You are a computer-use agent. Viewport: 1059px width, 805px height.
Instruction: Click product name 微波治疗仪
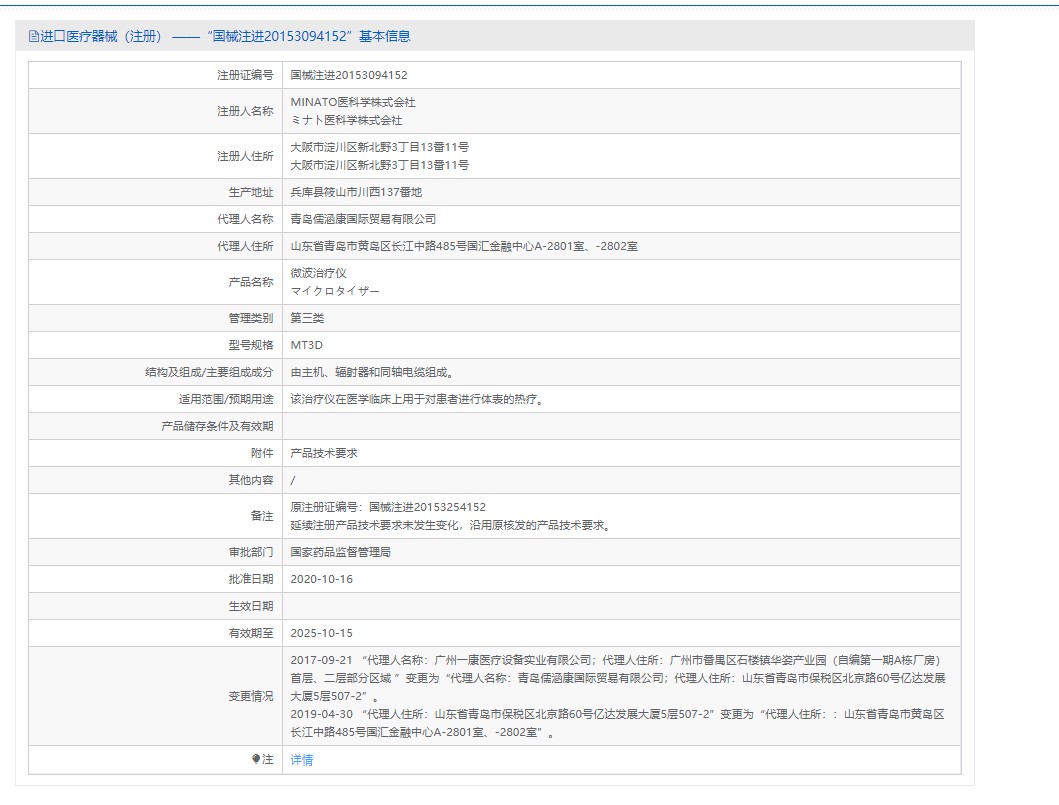(318, 273)
